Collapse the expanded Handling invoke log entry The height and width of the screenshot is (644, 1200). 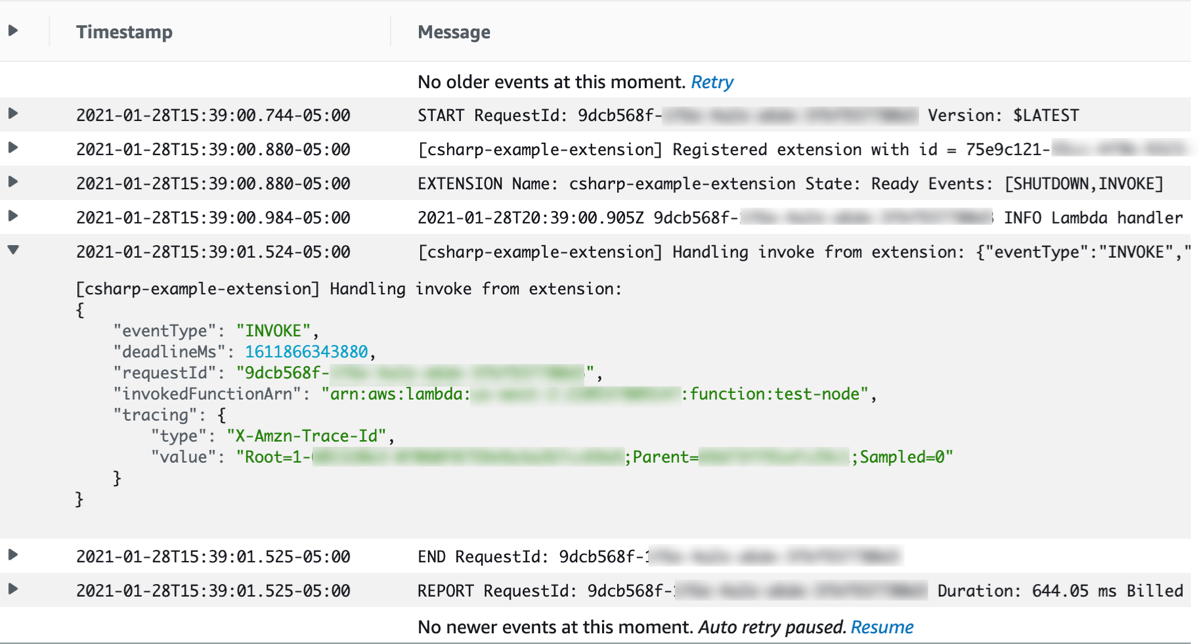click(x=13, y=251)
